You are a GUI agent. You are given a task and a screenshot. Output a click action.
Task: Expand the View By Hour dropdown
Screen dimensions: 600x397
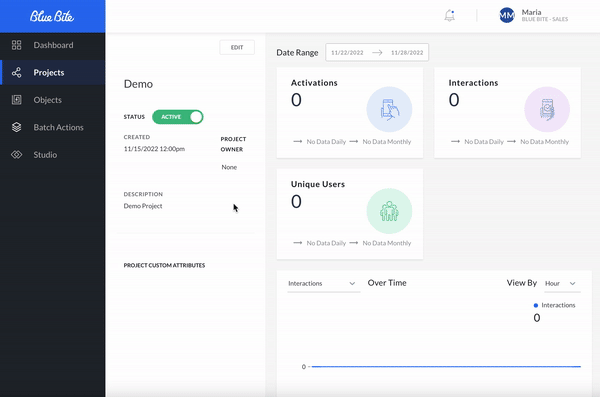[x=562, y=283]
